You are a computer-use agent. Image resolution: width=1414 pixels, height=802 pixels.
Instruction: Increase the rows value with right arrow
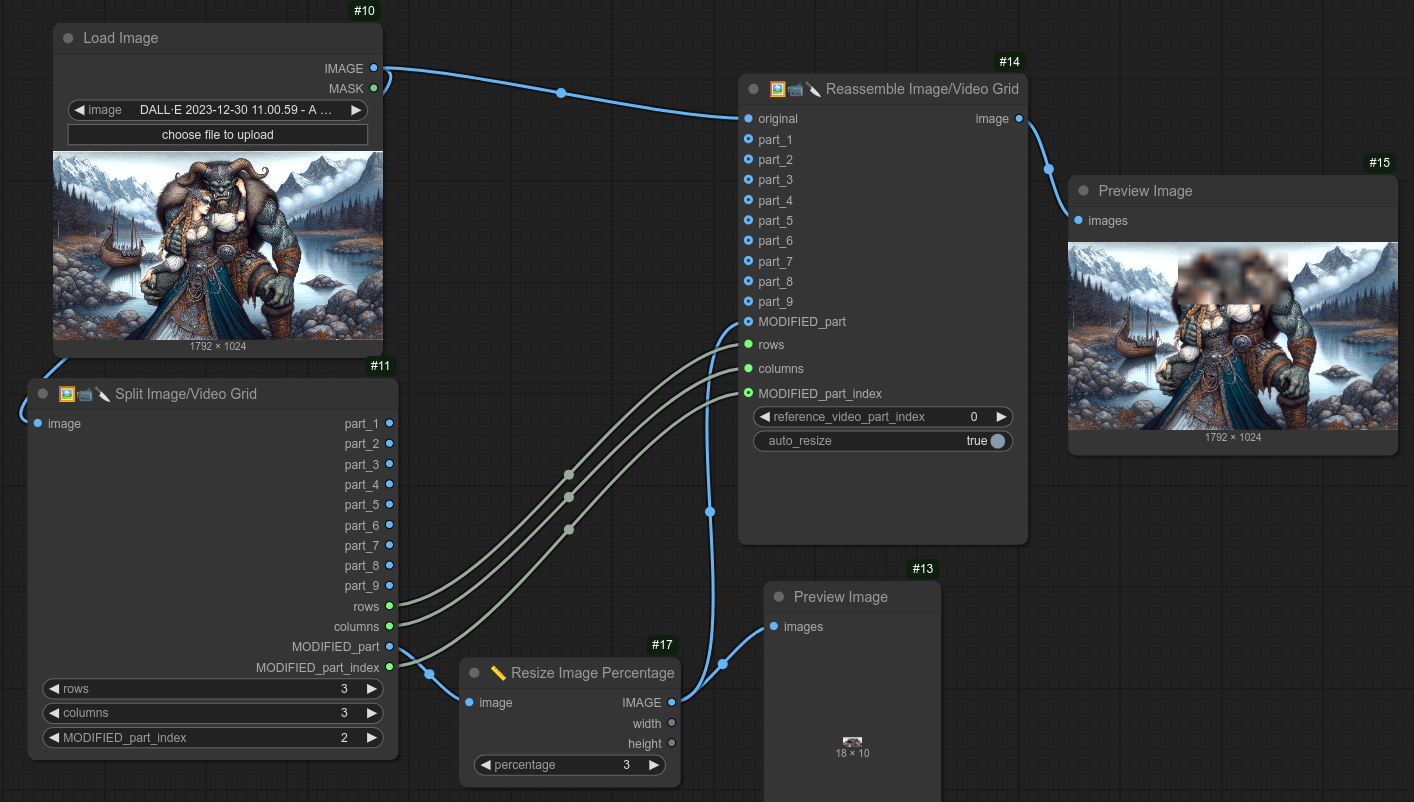371,689
